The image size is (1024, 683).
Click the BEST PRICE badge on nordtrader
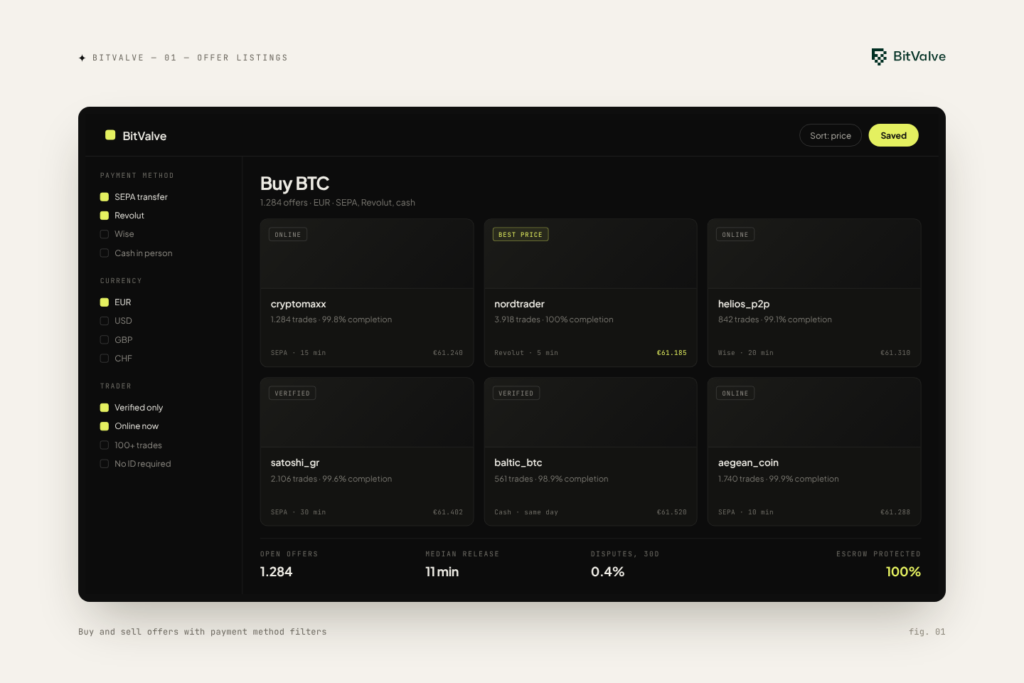520,234
